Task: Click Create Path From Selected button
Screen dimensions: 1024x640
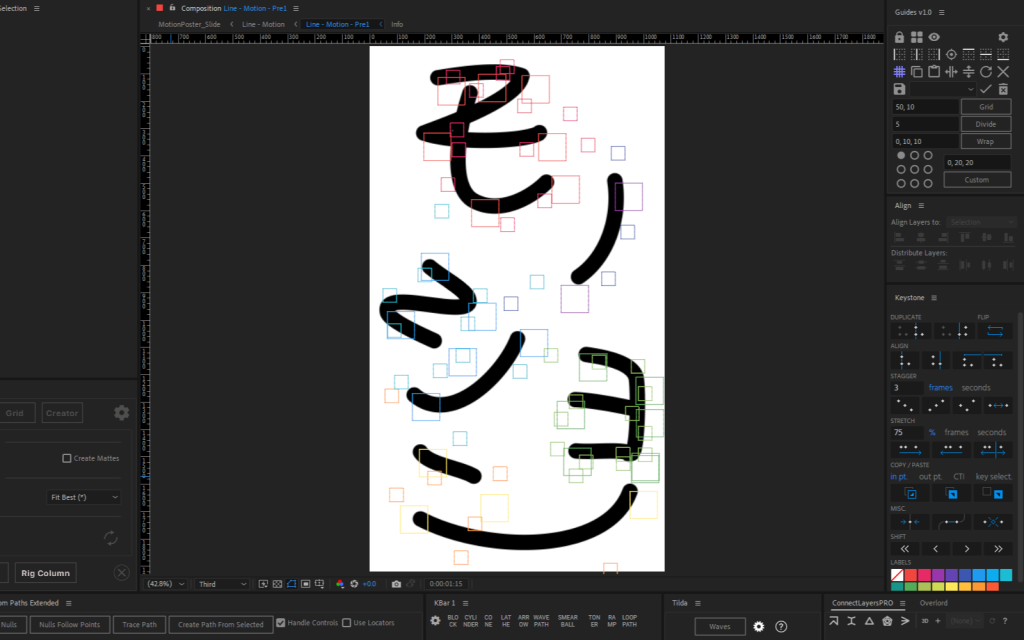Action: tap(221, 625)
